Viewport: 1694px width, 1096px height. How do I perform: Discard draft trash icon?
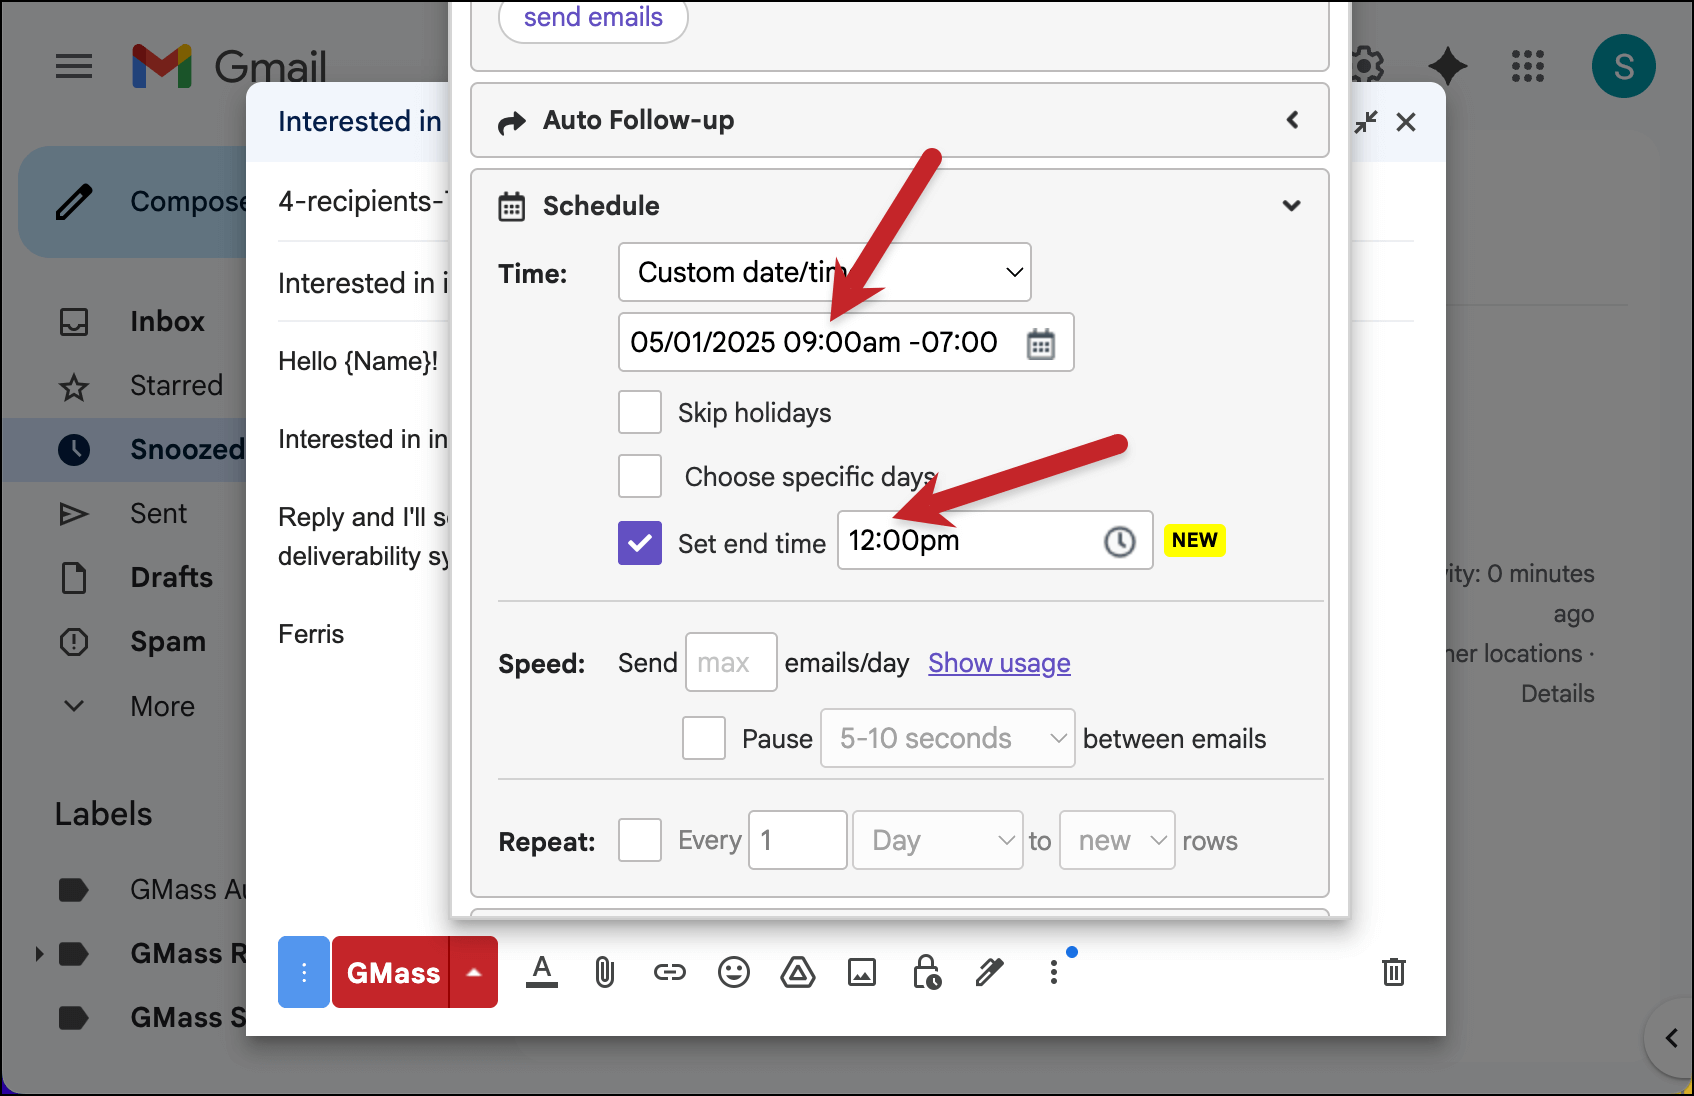pos(1394,972)
